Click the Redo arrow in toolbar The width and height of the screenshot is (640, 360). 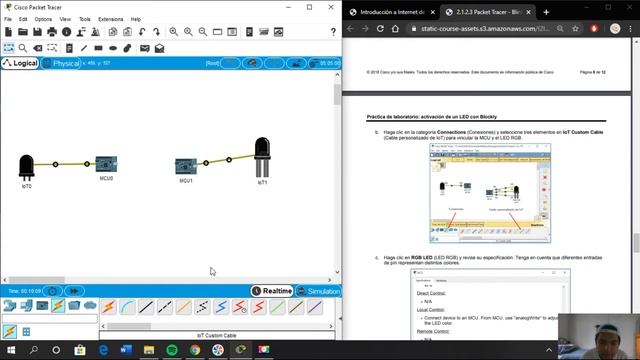click(x=157, y=32)
